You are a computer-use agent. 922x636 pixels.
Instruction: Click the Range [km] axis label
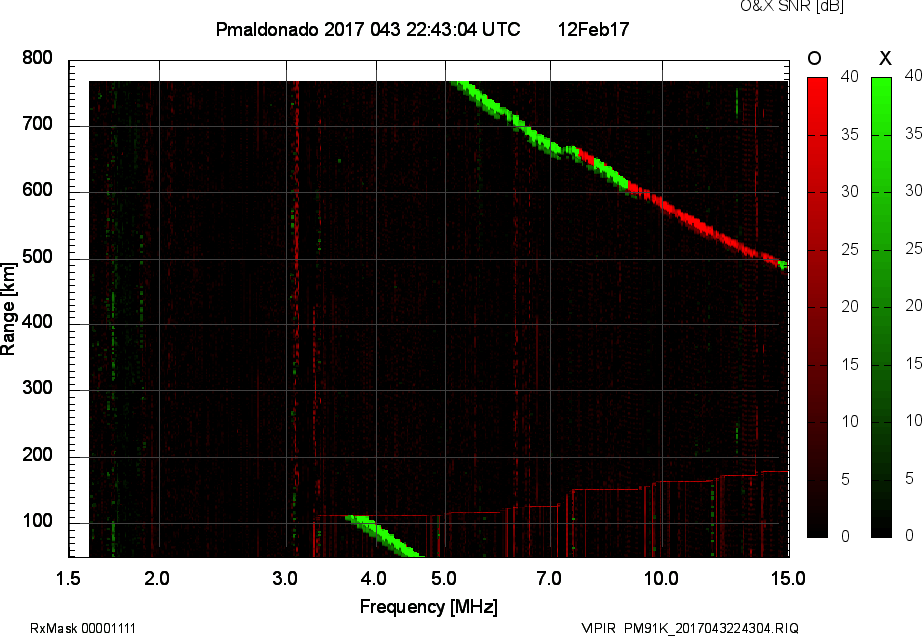[x=10, y=306]
